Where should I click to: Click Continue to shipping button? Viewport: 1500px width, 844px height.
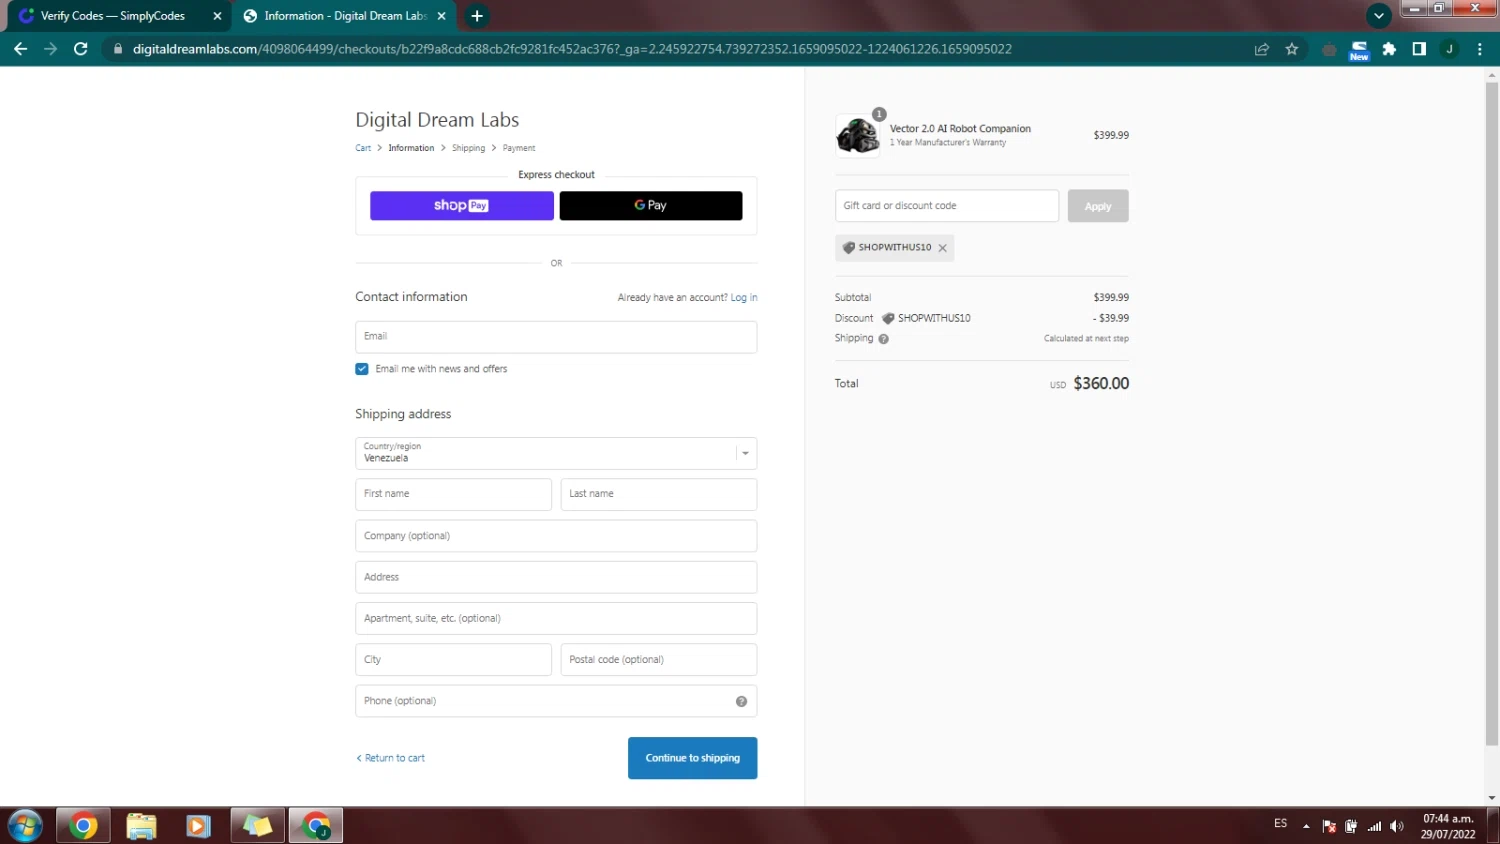(692, 758)
